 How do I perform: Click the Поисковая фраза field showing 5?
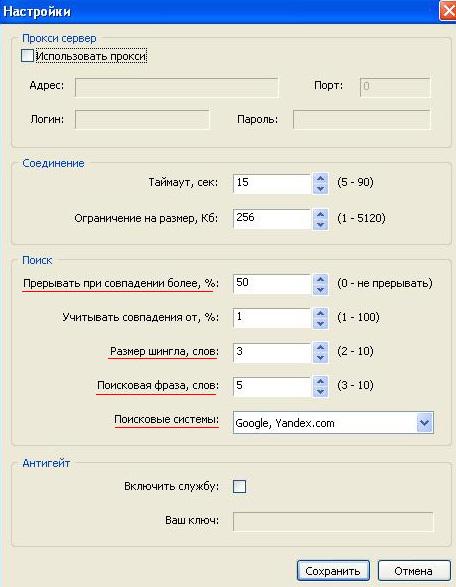[x=272, y=386]
